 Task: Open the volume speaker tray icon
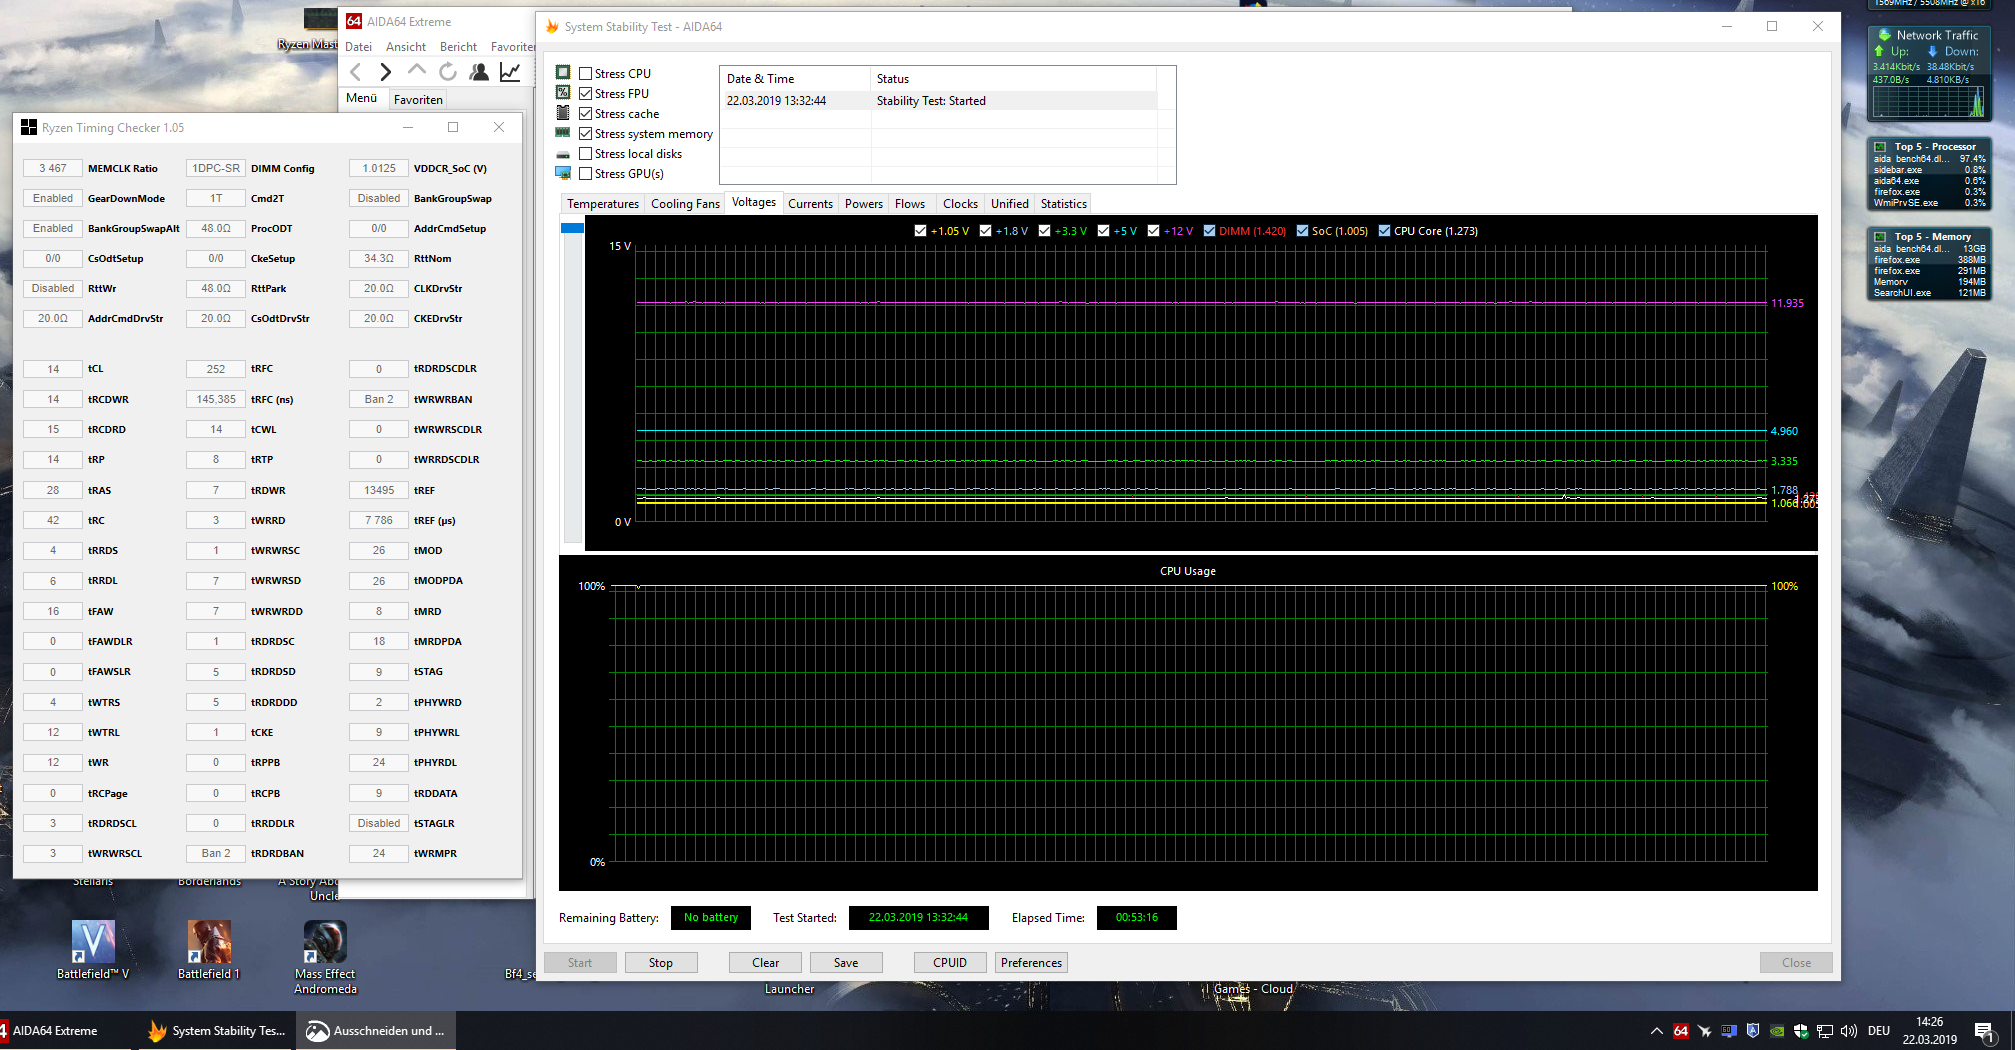point(1849,1031)
